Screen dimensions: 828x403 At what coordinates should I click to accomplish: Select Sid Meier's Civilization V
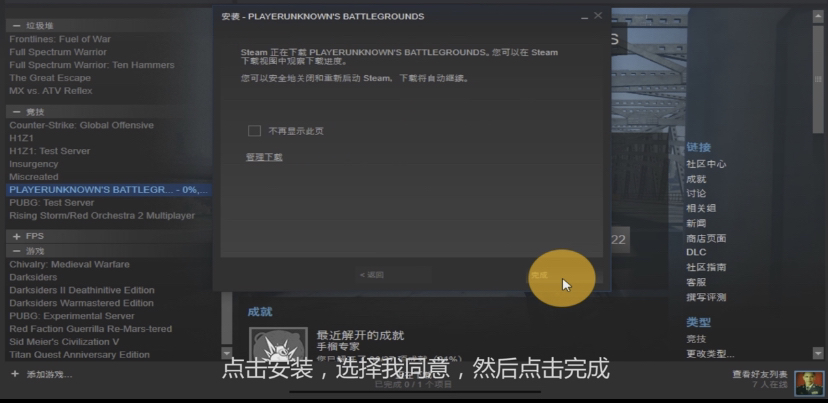click(x=64, y=342)
